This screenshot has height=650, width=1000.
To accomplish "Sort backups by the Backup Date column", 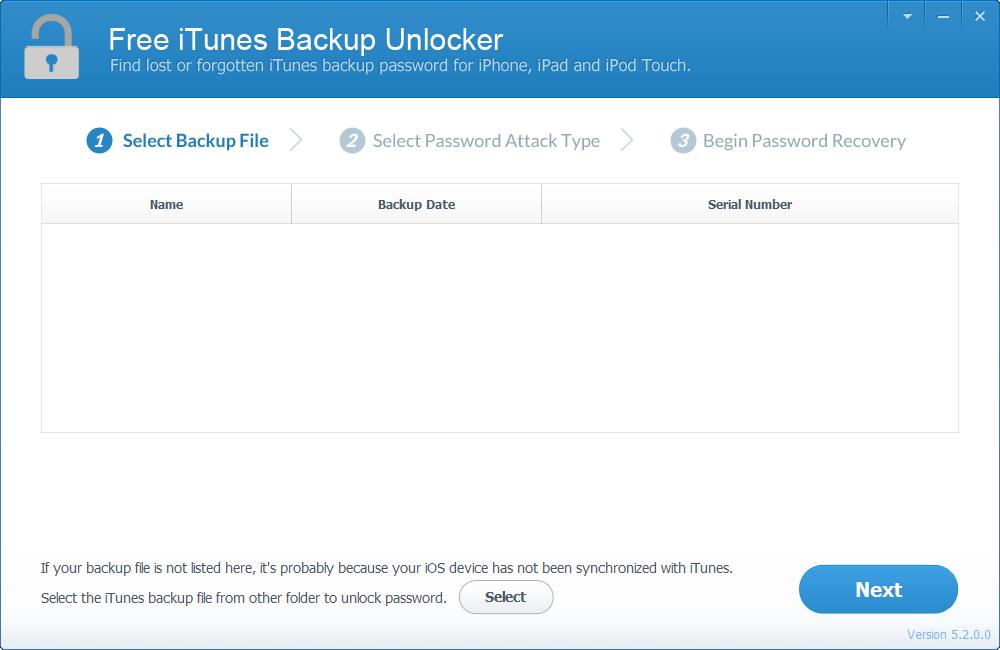I will [x=416, y=204].
